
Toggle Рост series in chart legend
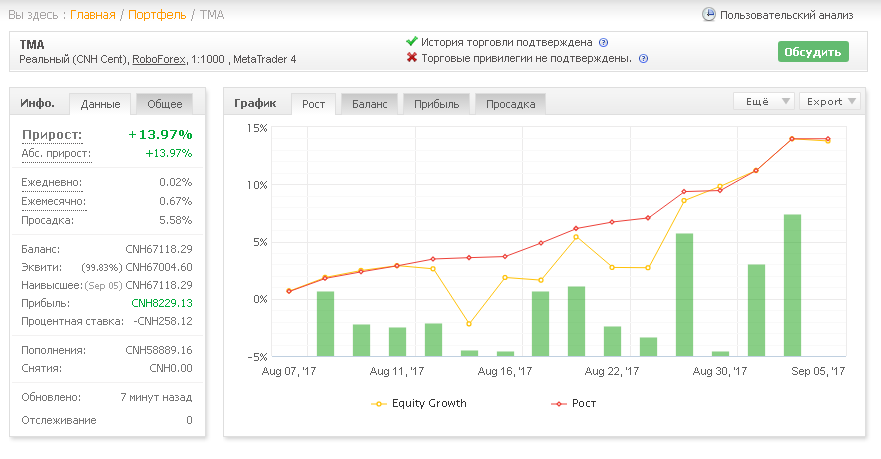tap(574, 403)
